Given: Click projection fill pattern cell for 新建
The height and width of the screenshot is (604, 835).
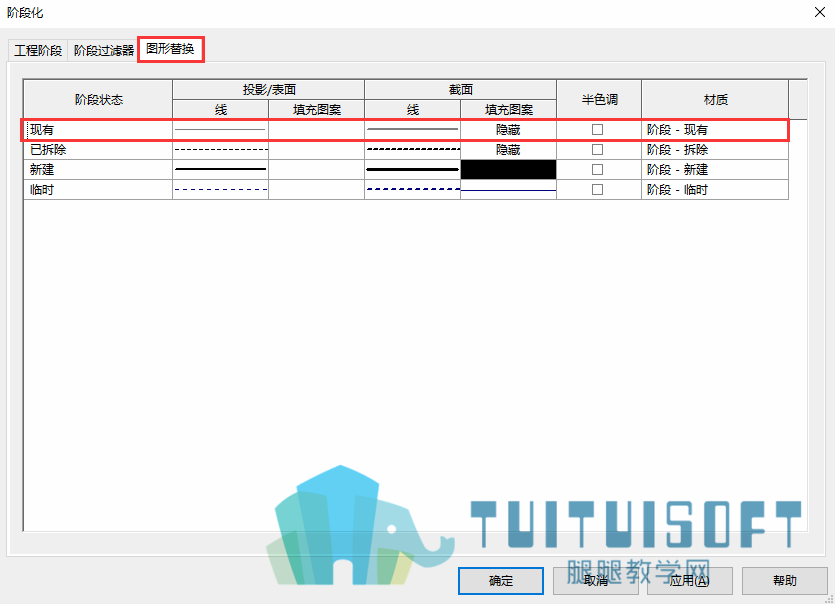Looking at the screenshot, I should [316, 169].
